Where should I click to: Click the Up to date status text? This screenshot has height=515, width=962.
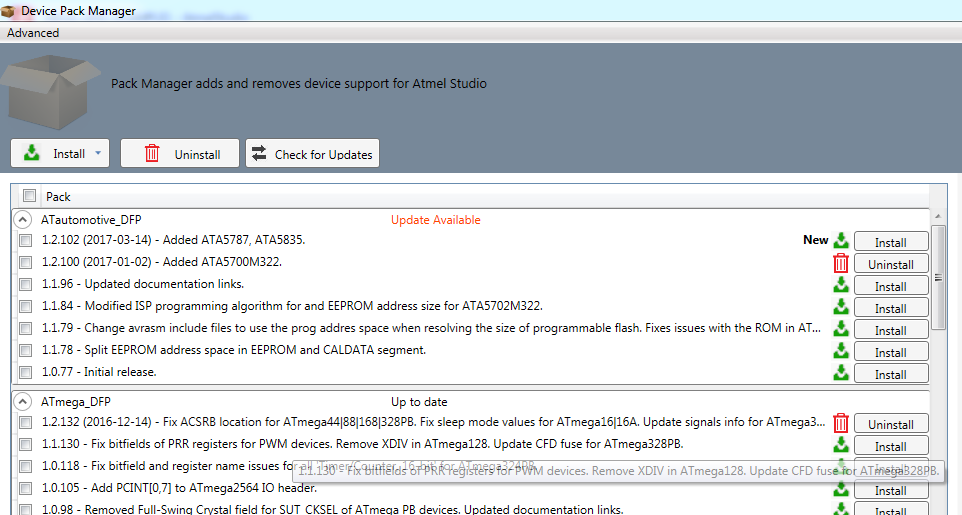coord(419,402)
